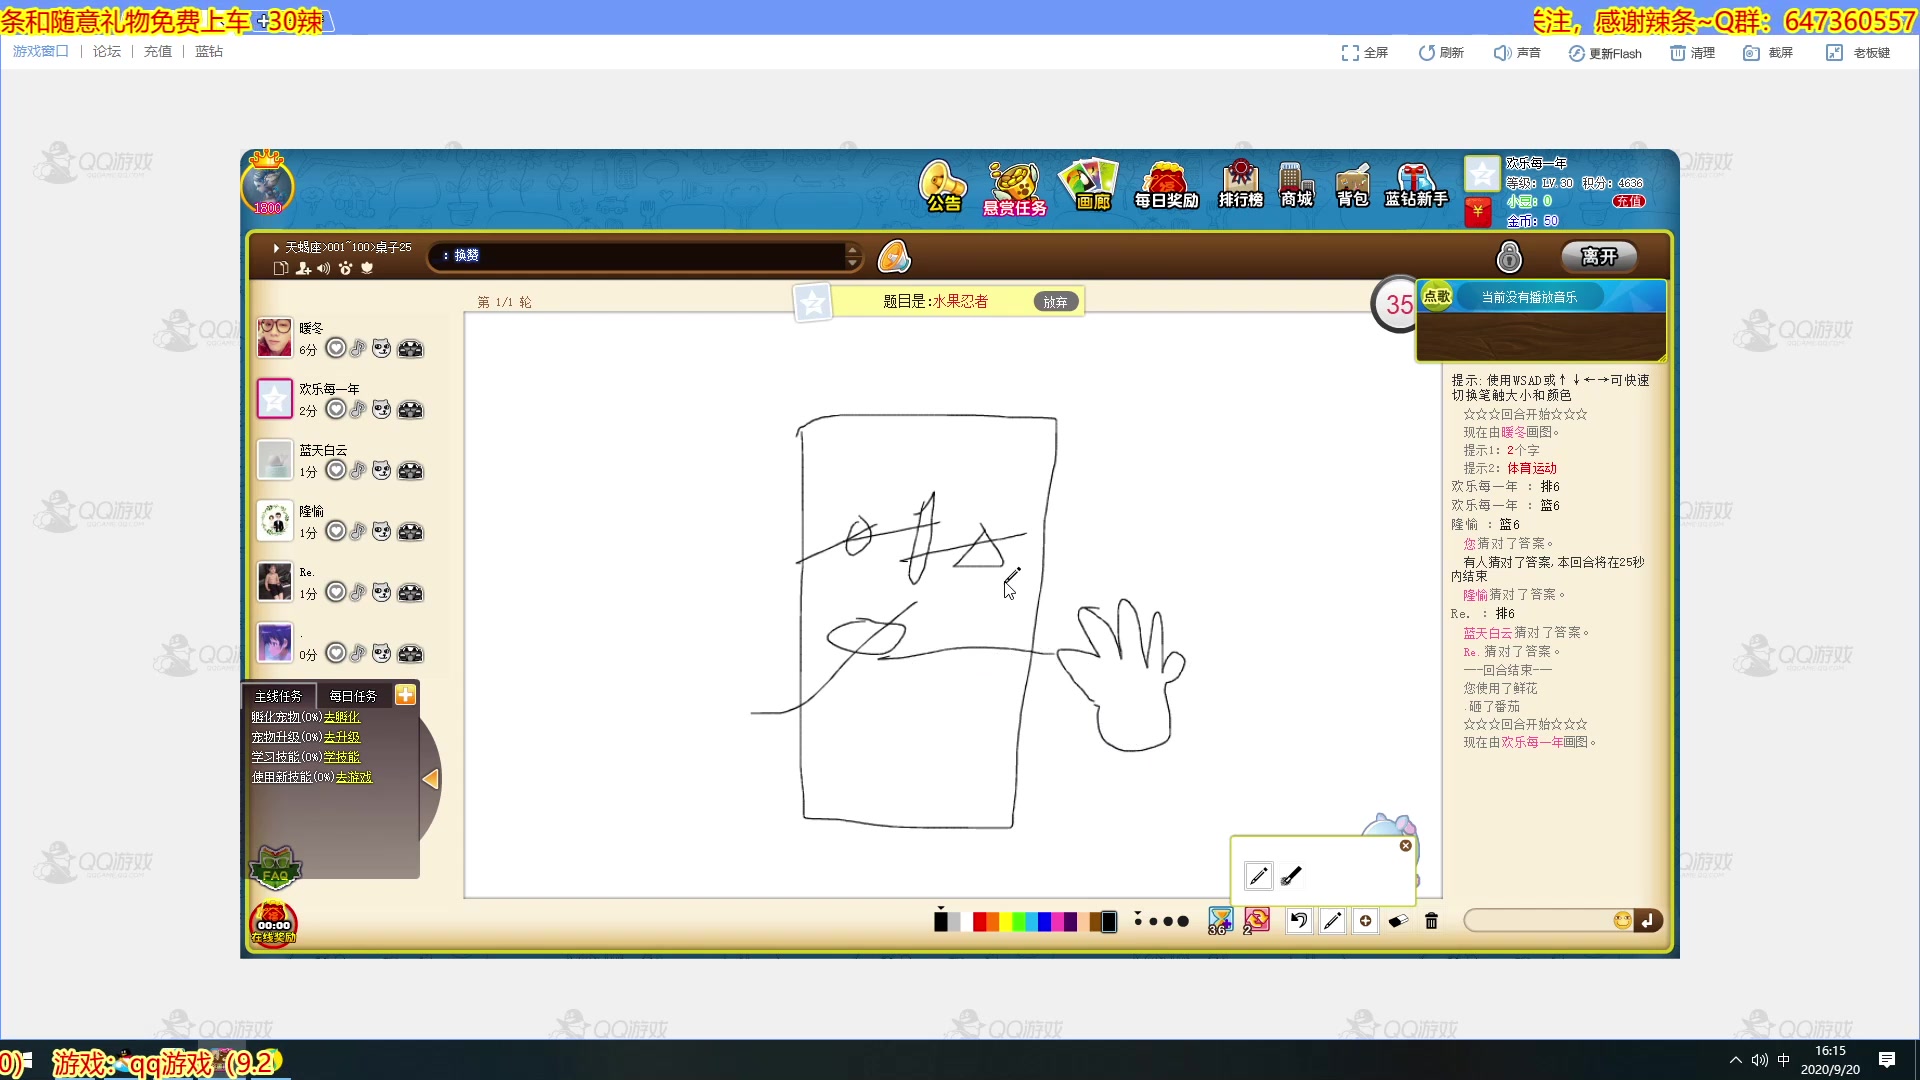The width and height of the screenshot is (1920, 1080).
Task: Click the 点歌 song request button
Action: coord(1437,296)
